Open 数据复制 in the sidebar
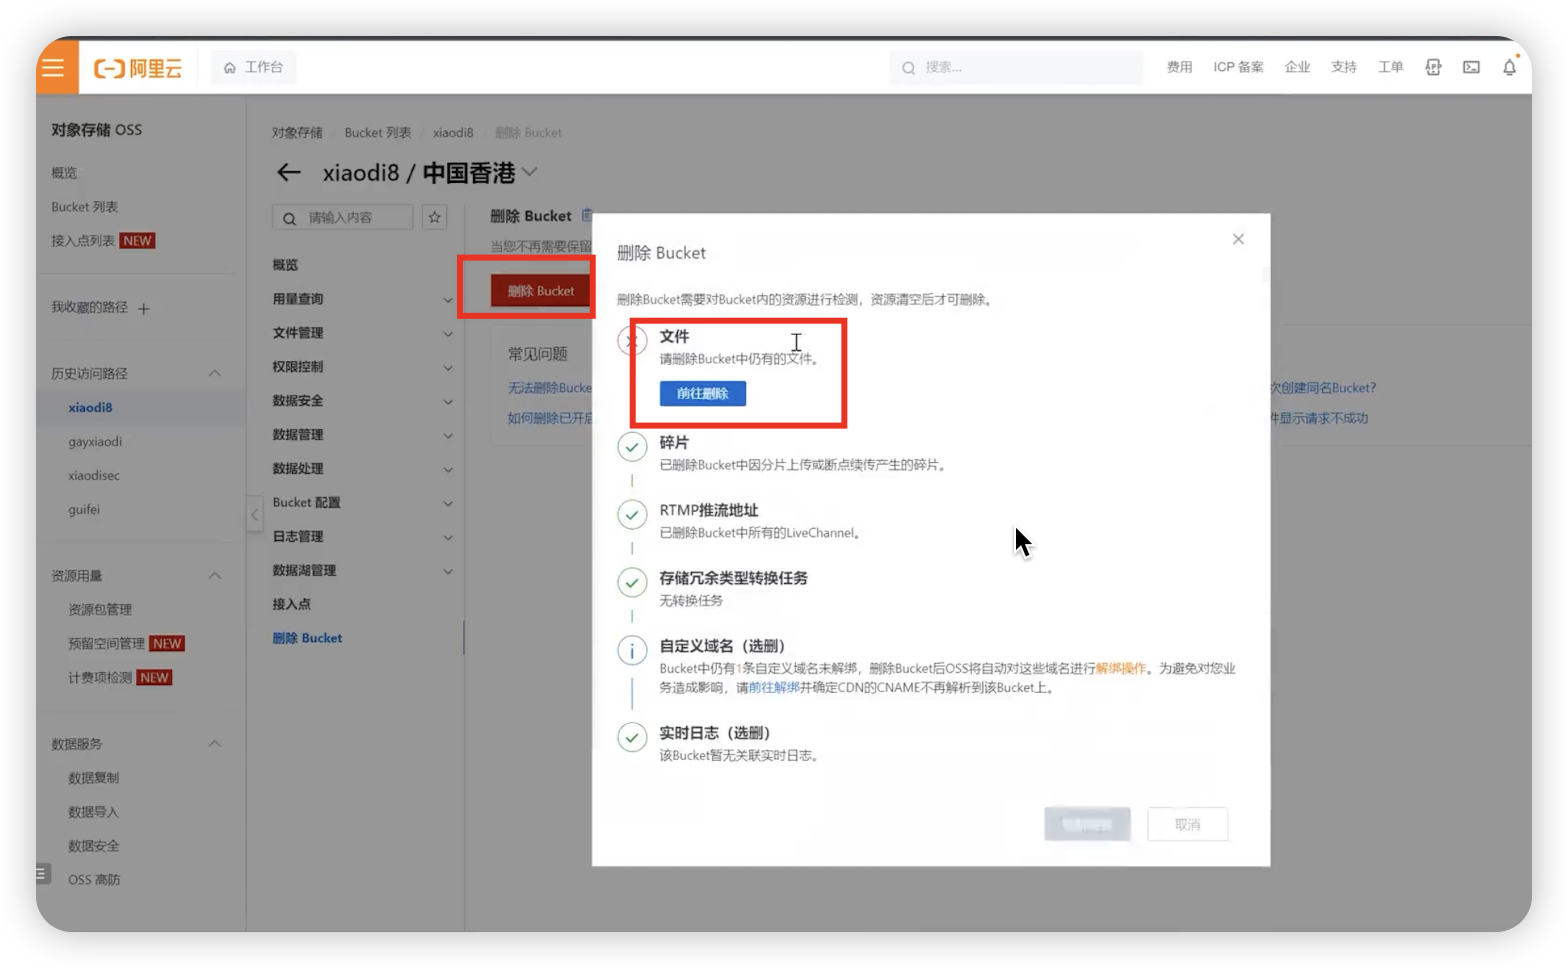Screen dimensions: 1568x968 click(93, 778)
